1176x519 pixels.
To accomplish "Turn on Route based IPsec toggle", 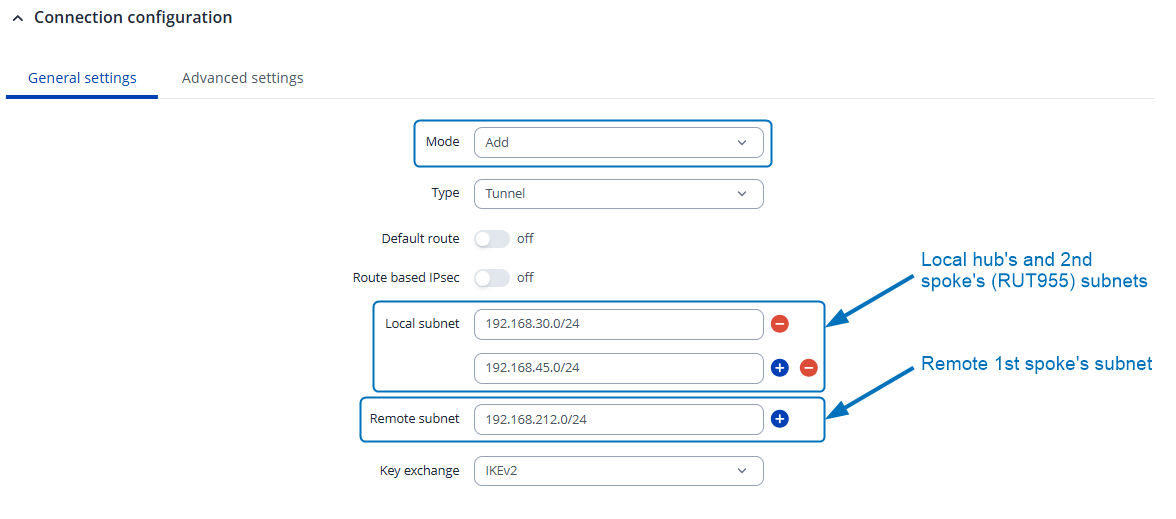I will (491, 278).
